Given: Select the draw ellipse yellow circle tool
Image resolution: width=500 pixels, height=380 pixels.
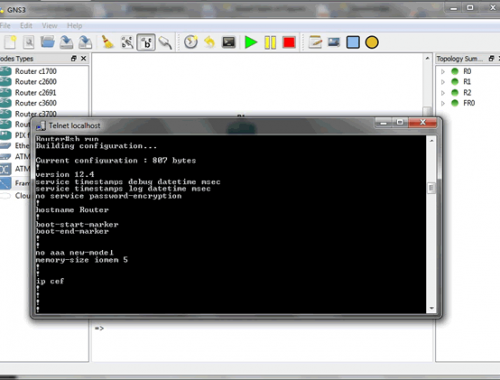Looking at the screenshot, I should [x=372, y=42].
